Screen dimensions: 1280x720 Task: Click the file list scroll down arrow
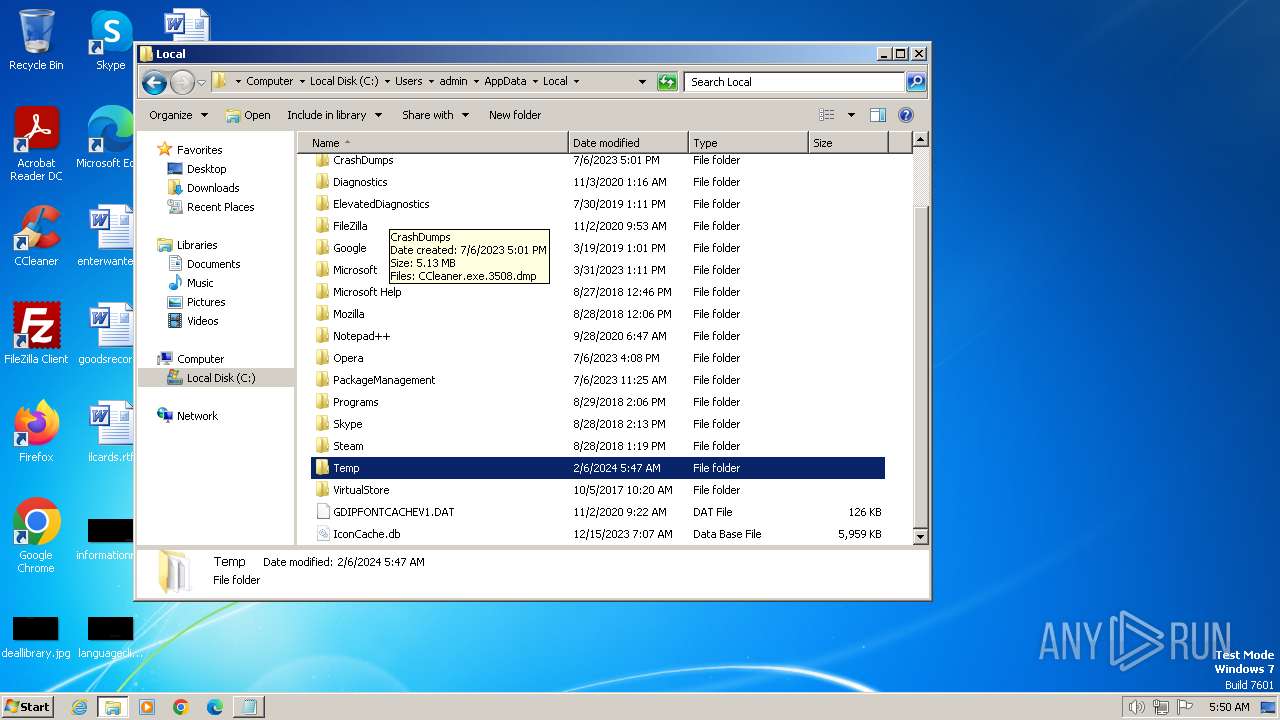(921, 537)
